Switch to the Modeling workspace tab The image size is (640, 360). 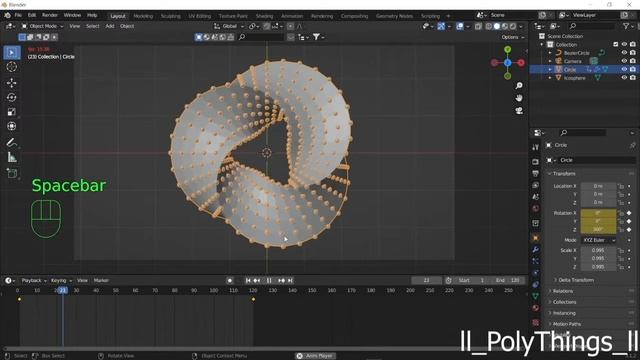pyautogui.click(x=143, y=16)
